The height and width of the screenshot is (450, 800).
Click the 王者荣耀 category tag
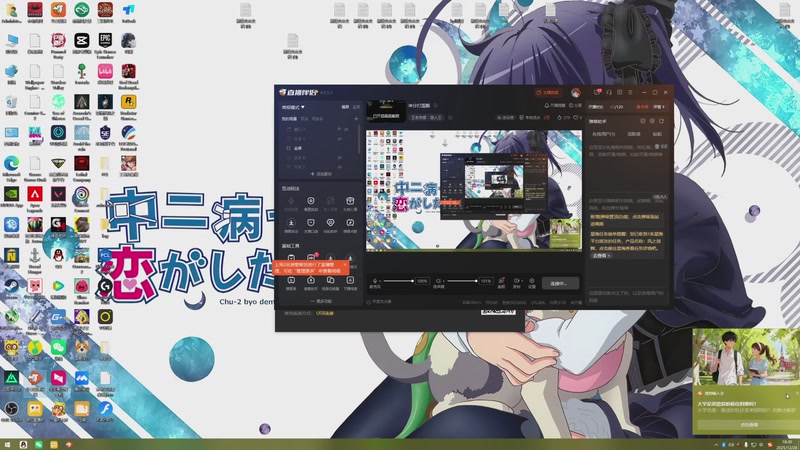[427, 117]
